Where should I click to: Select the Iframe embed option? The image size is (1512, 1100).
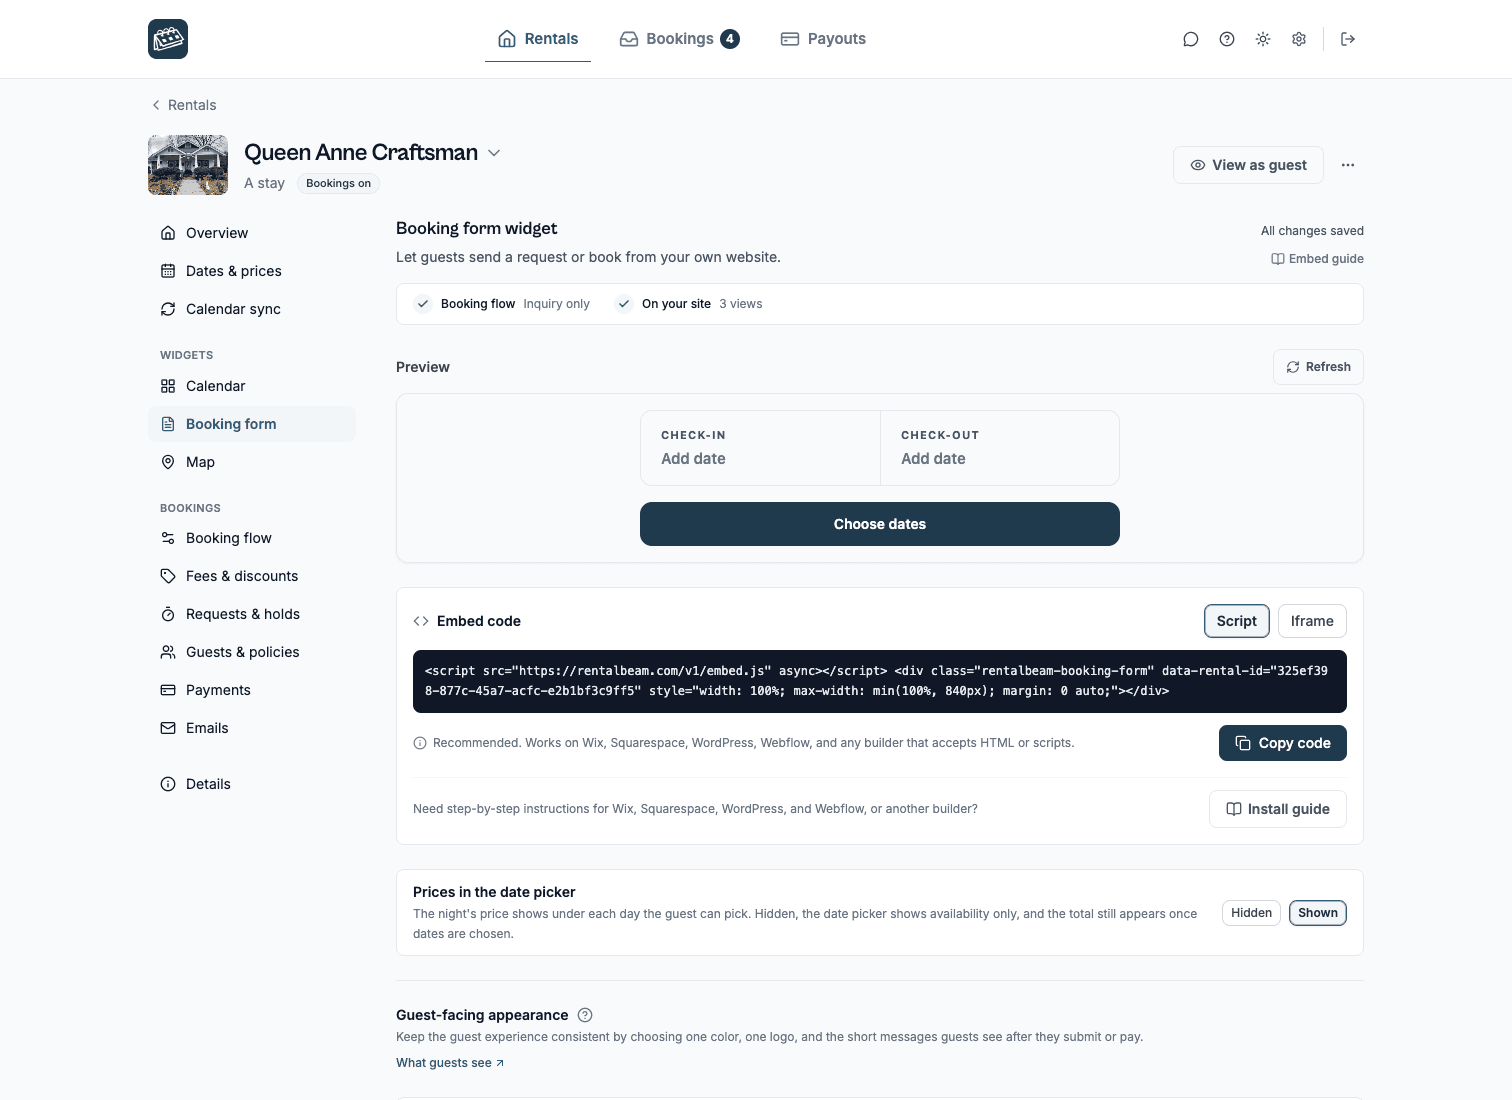1312,621
